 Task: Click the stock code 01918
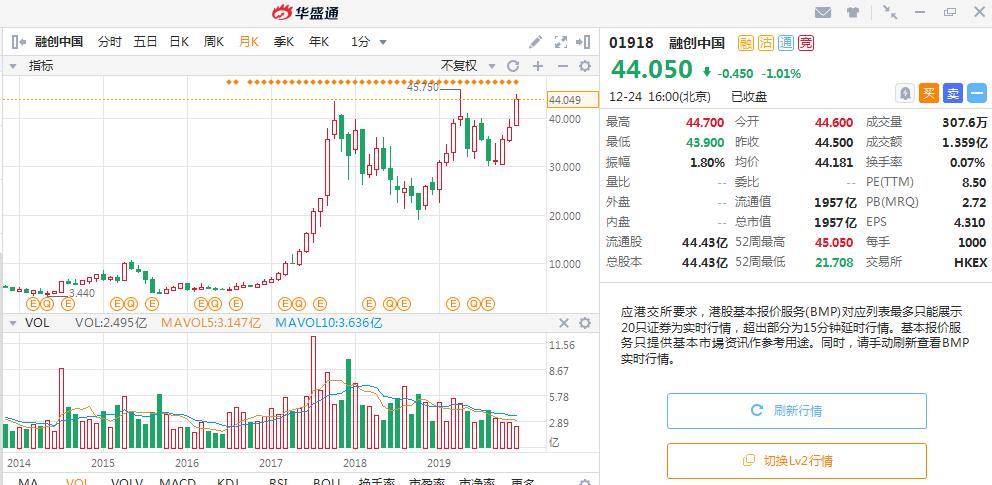click(631, 43)
